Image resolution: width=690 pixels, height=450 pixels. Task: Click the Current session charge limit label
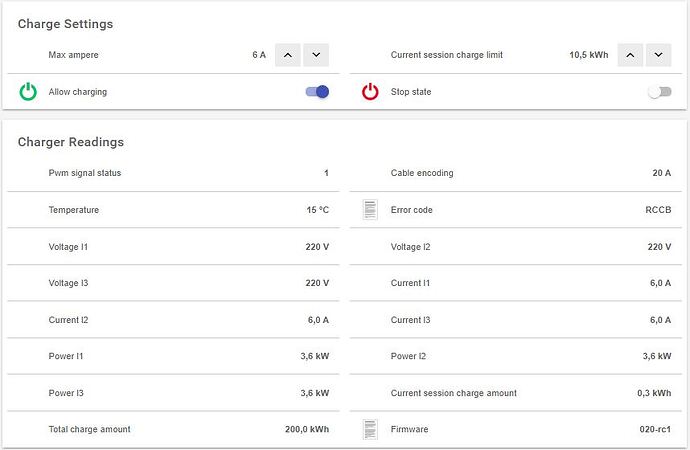click(447, 55)
